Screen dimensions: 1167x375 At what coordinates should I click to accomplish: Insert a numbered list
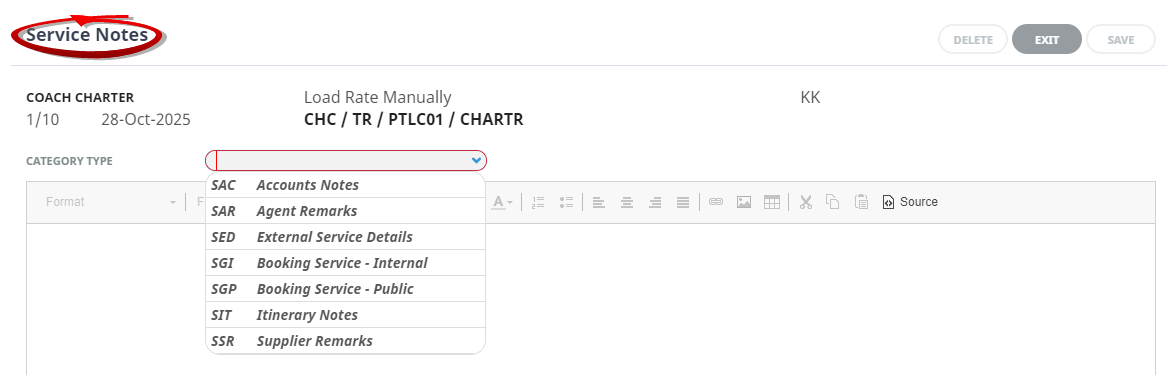(540, 202)
